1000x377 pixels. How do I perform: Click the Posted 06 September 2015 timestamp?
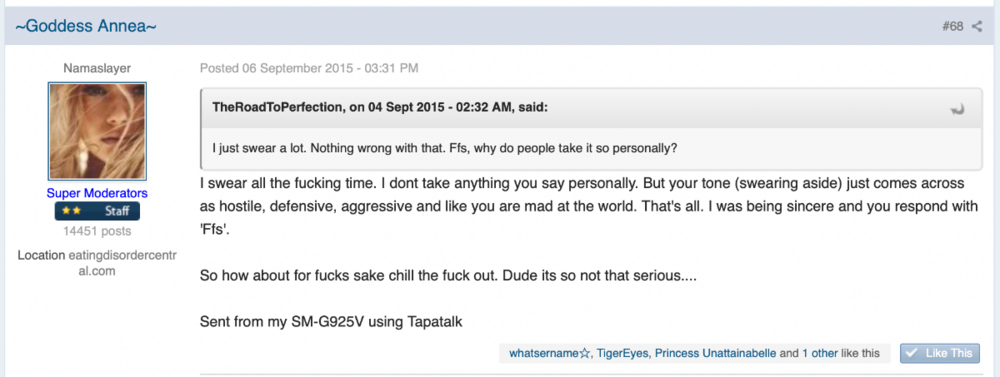click(309, 68)
